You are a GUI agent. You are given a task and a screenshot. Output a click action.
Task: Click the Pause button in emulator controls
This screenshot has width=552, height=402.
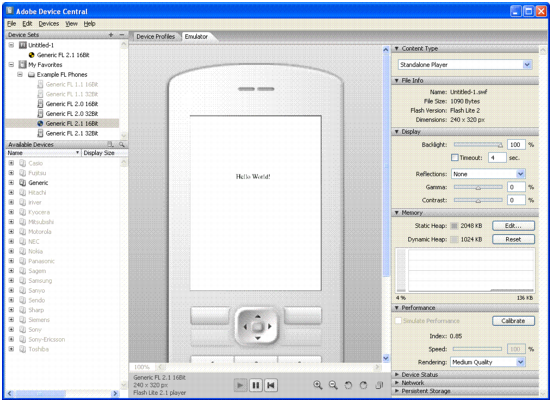[x=256, y=385]
